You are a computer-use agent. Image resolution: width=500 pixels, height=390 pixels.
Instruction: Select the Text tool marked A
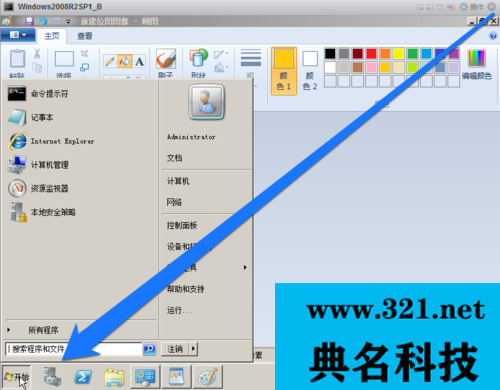point(139,61)
